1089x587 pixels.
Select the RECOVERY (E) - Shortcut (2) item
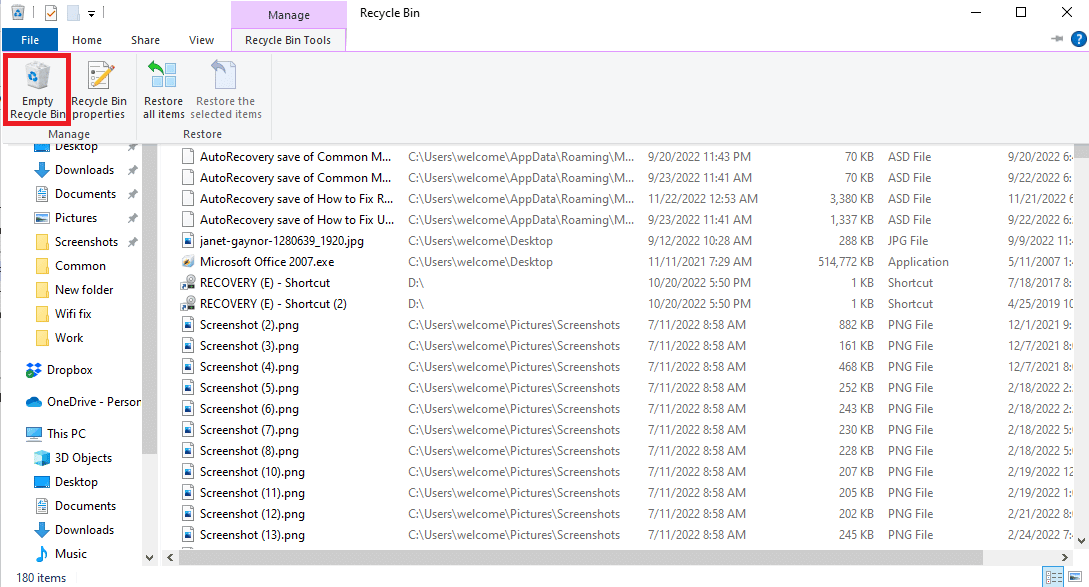coord(273,304)
